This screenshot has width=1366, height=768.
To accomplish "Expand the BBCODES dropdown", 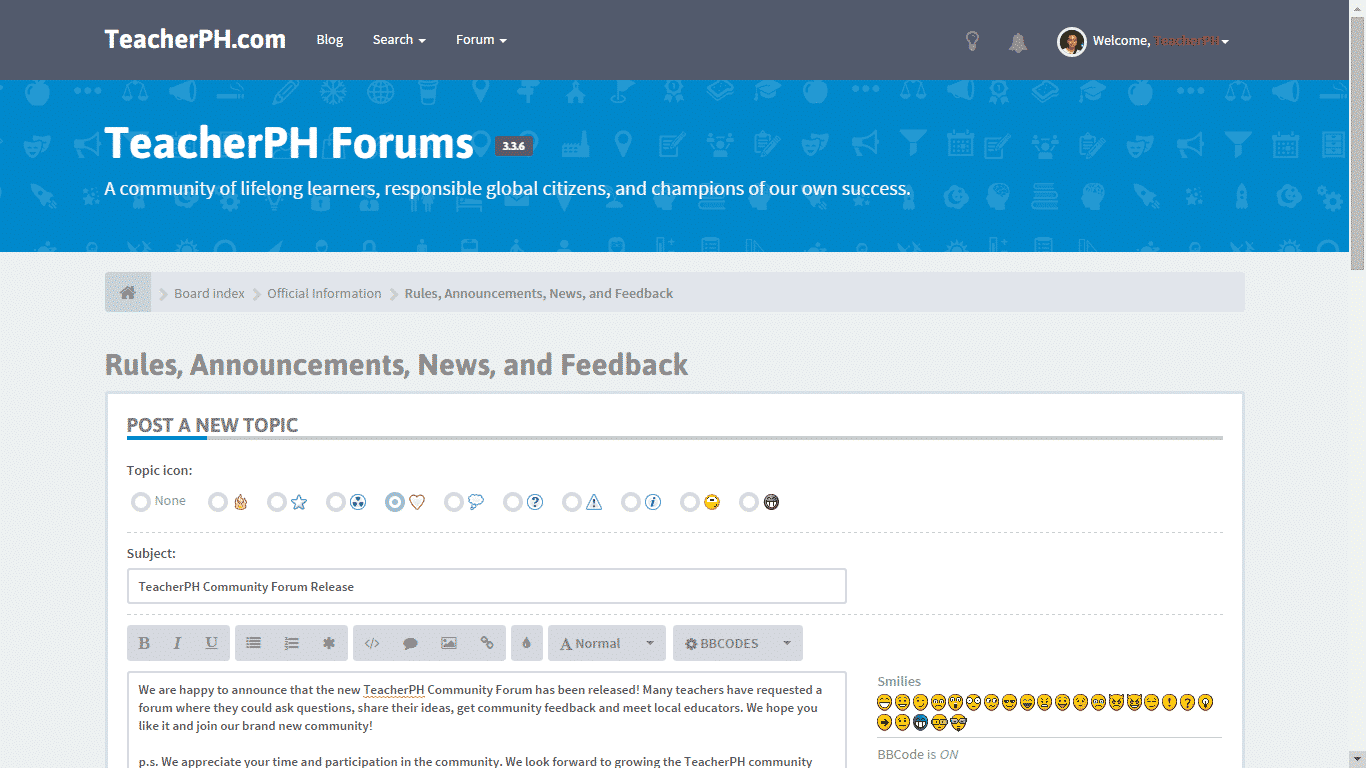I will [738, 643].
